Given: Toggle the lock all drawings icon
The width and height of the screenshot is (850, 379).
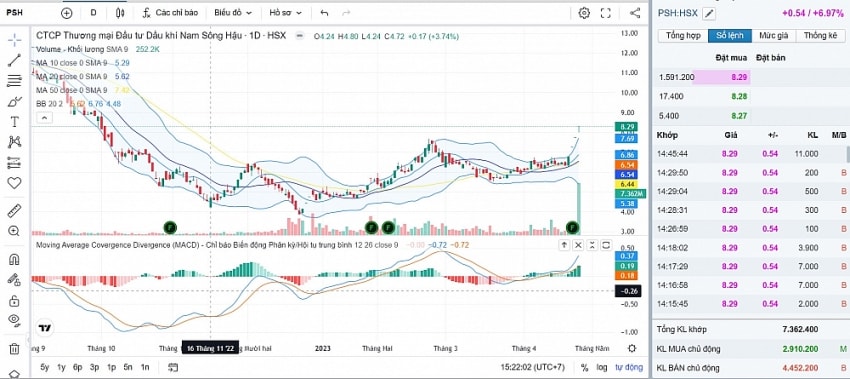Looking at the screenshot, I should [15, 300].
